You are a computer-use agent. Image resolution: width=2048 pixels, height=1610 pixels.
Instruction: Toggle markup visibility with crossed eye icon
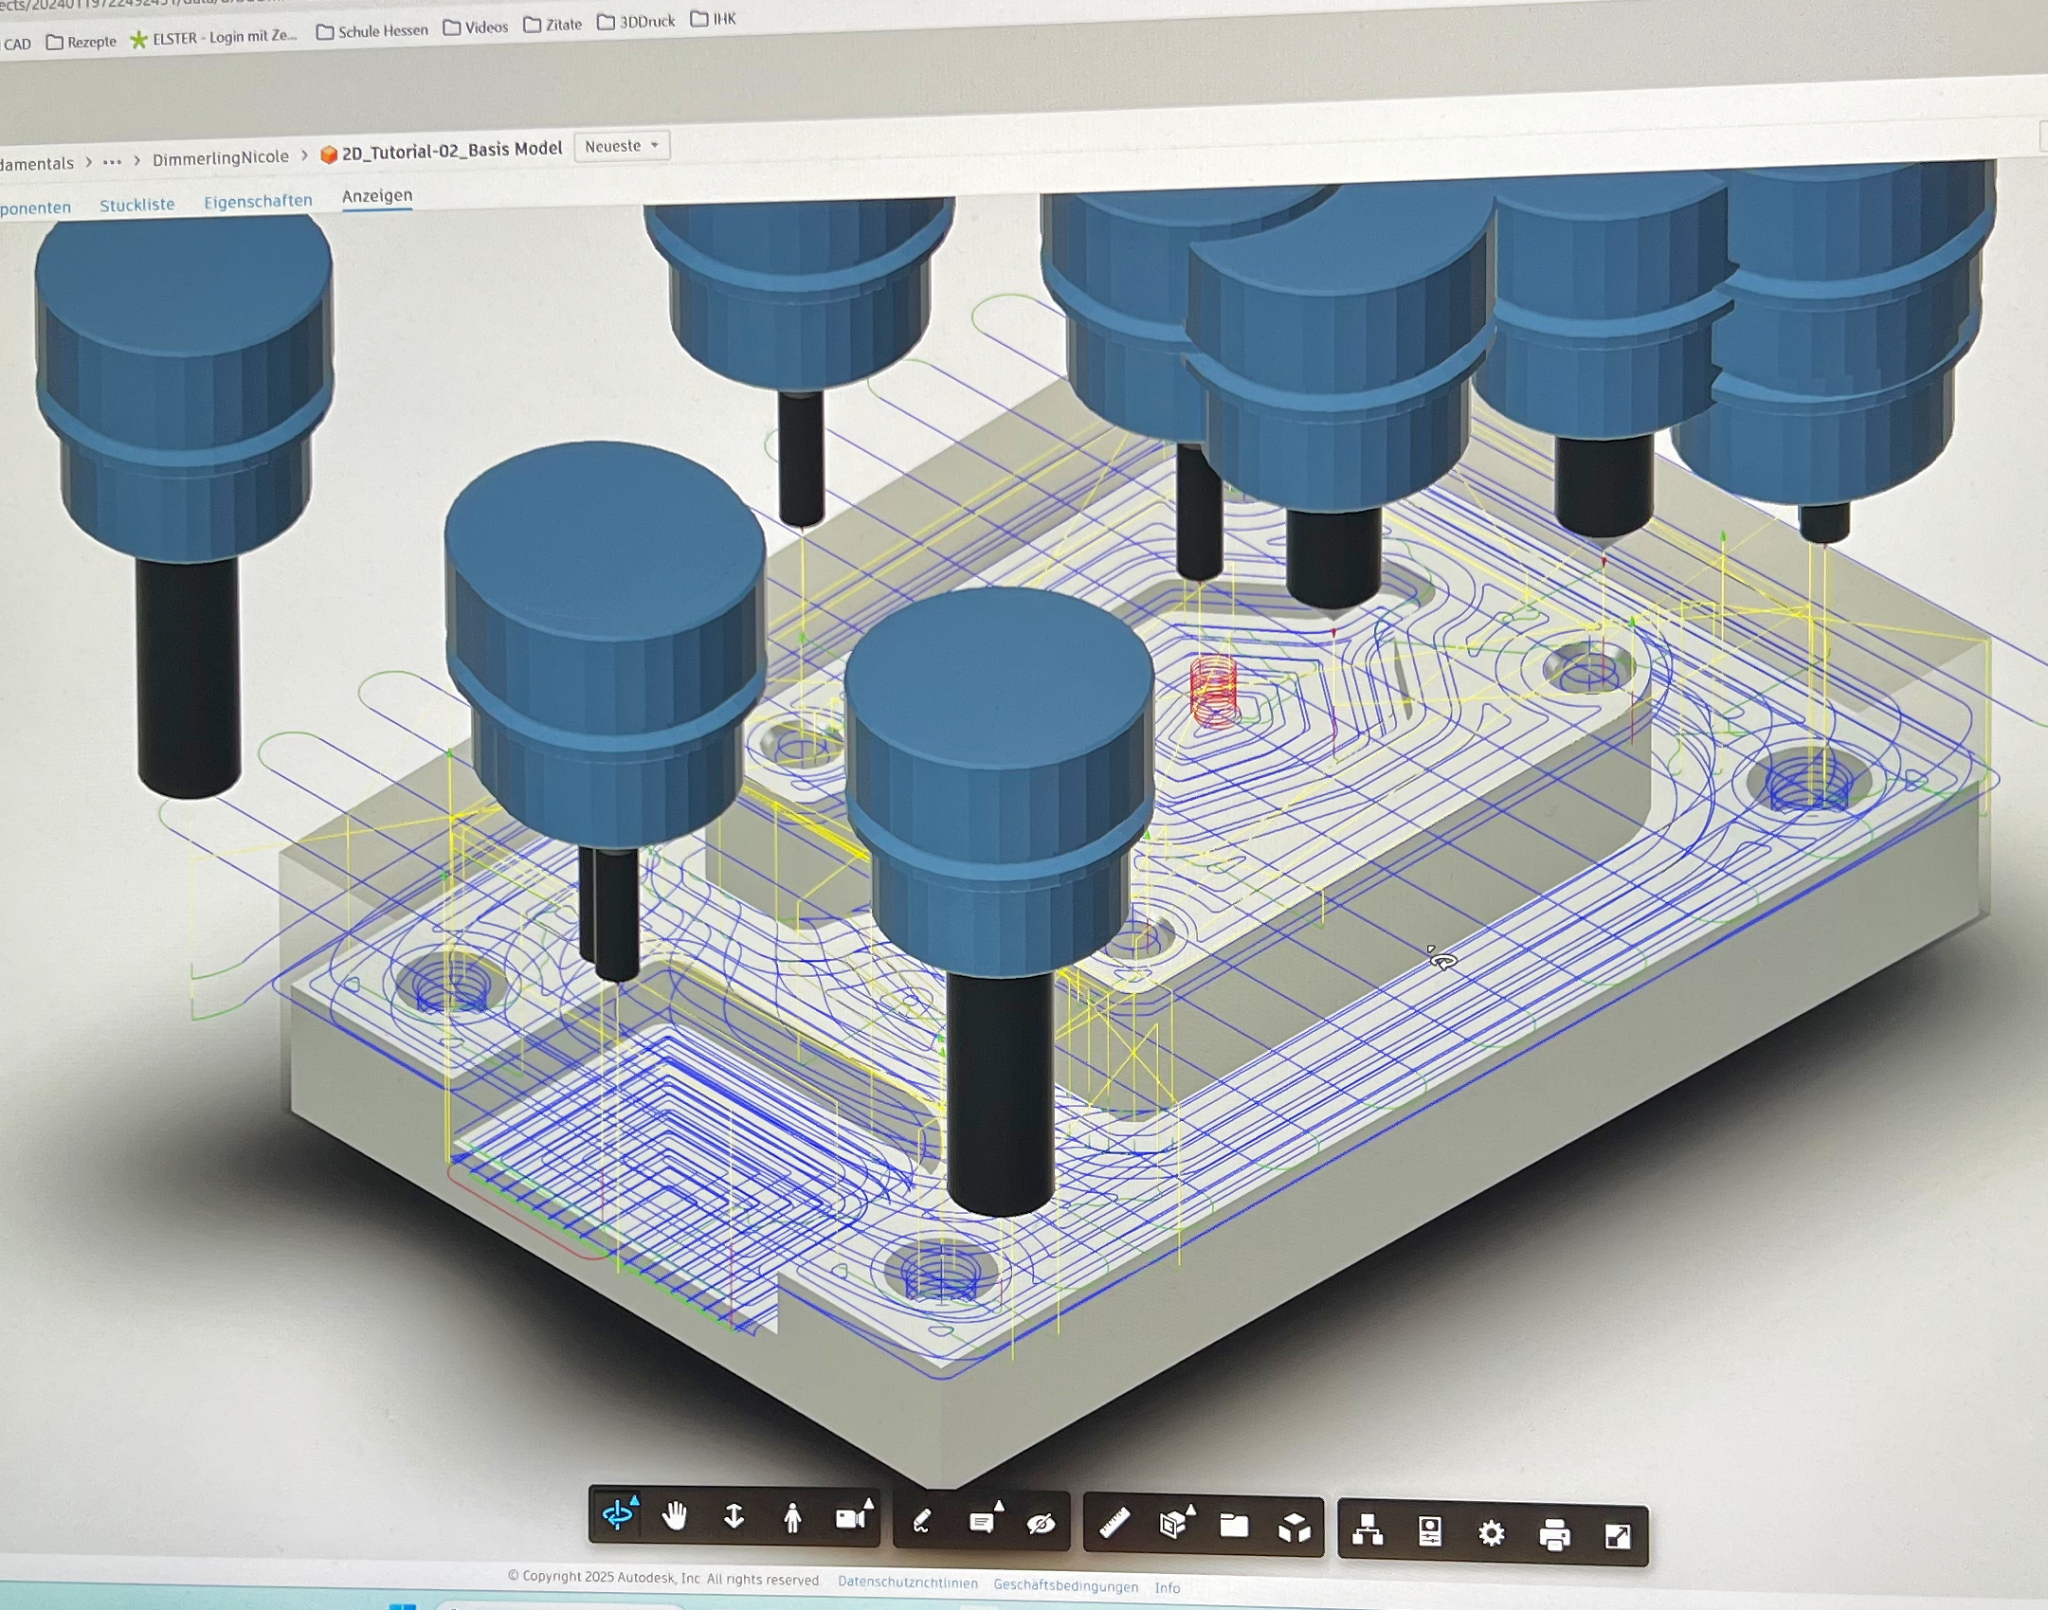coord(1041,1524)
